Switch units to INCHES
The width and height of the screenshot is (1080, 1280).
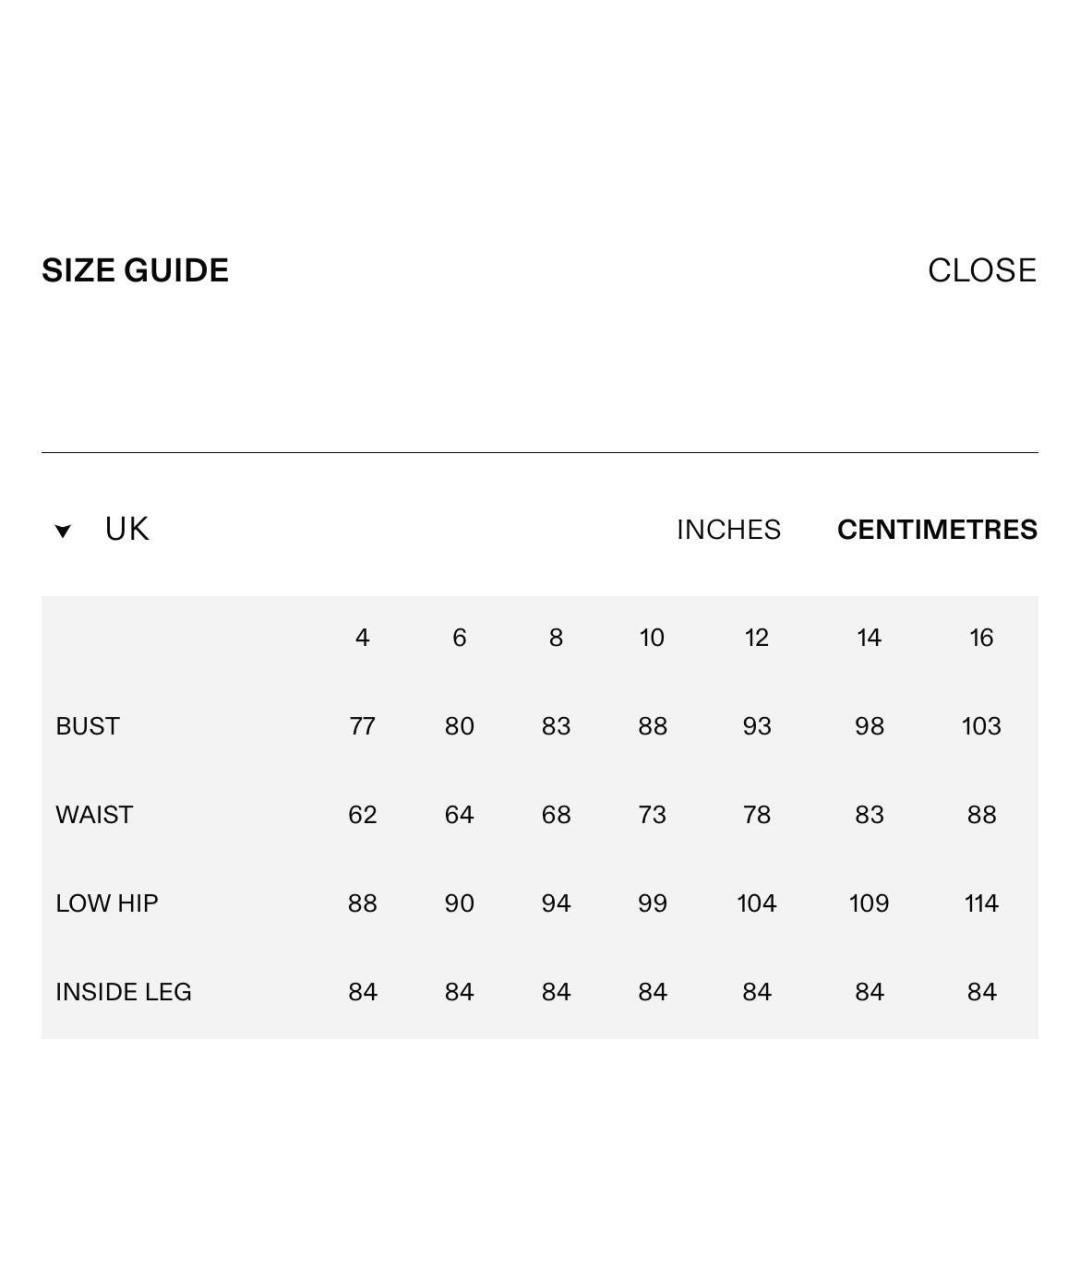pos(728,529)
